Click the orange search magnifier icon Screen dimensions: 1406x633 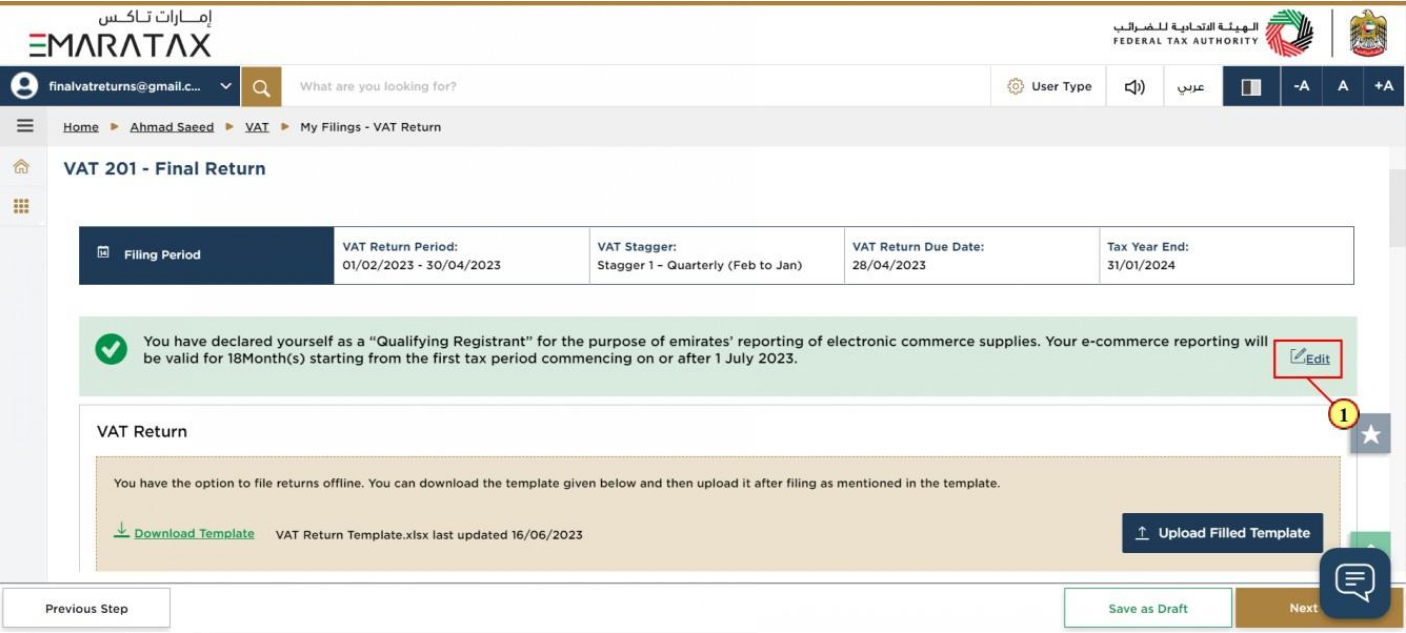click(261, 87)
